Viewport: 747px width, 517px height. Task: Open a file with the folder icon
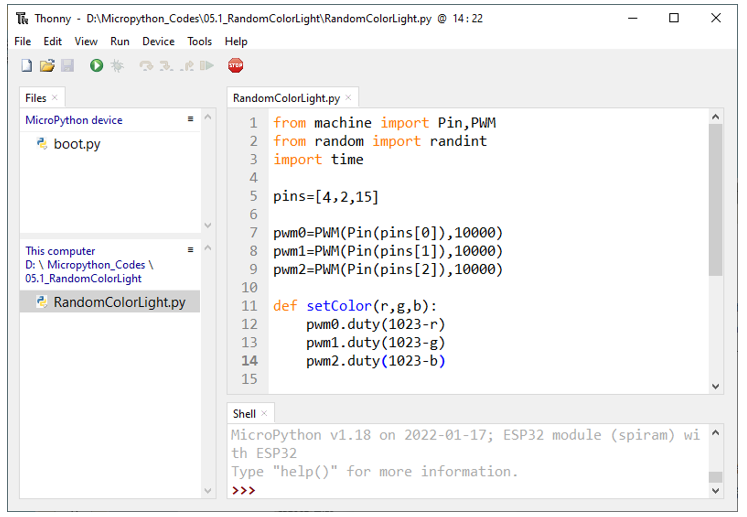tap(47, 65)
